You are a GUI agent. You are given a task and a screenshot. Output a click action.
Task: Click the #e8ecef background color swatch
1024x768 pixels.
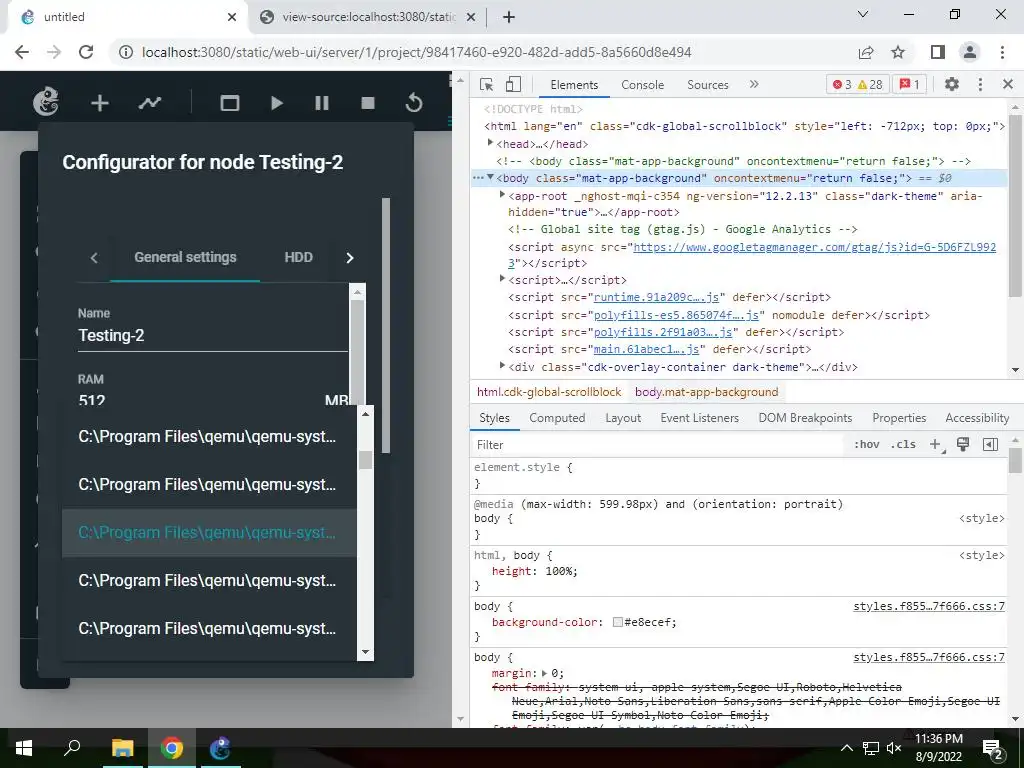coord(617,622)
